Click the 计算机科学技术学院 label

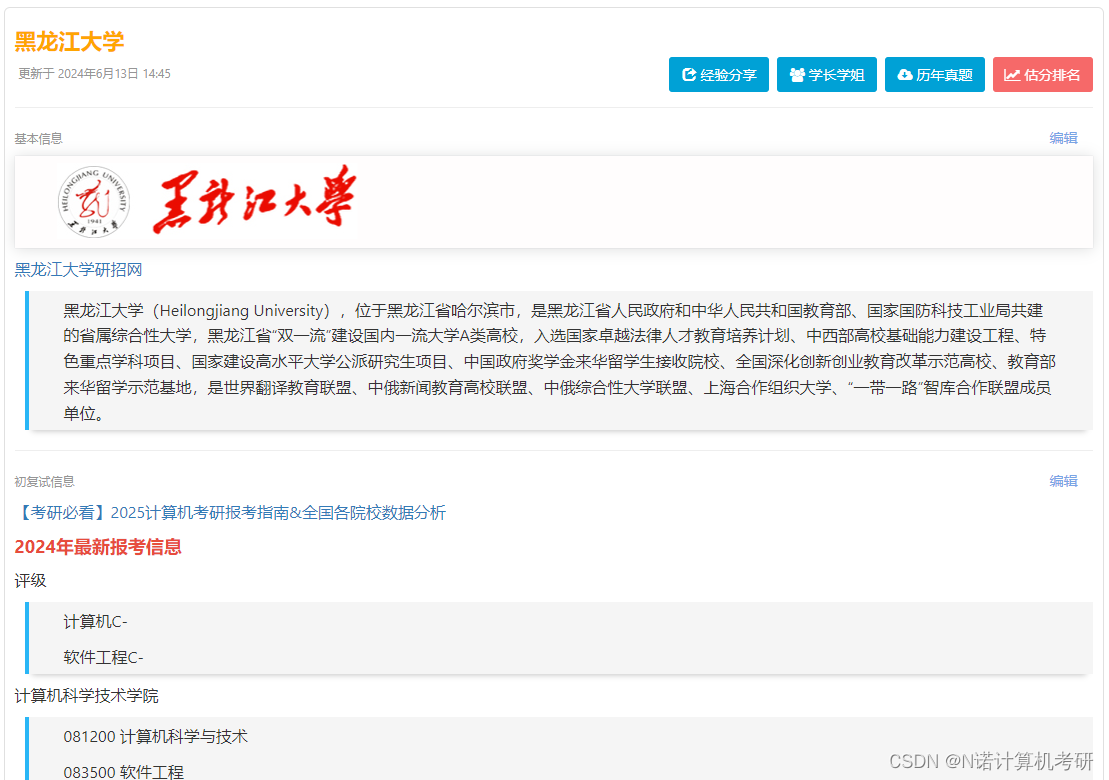coord(86,696)
